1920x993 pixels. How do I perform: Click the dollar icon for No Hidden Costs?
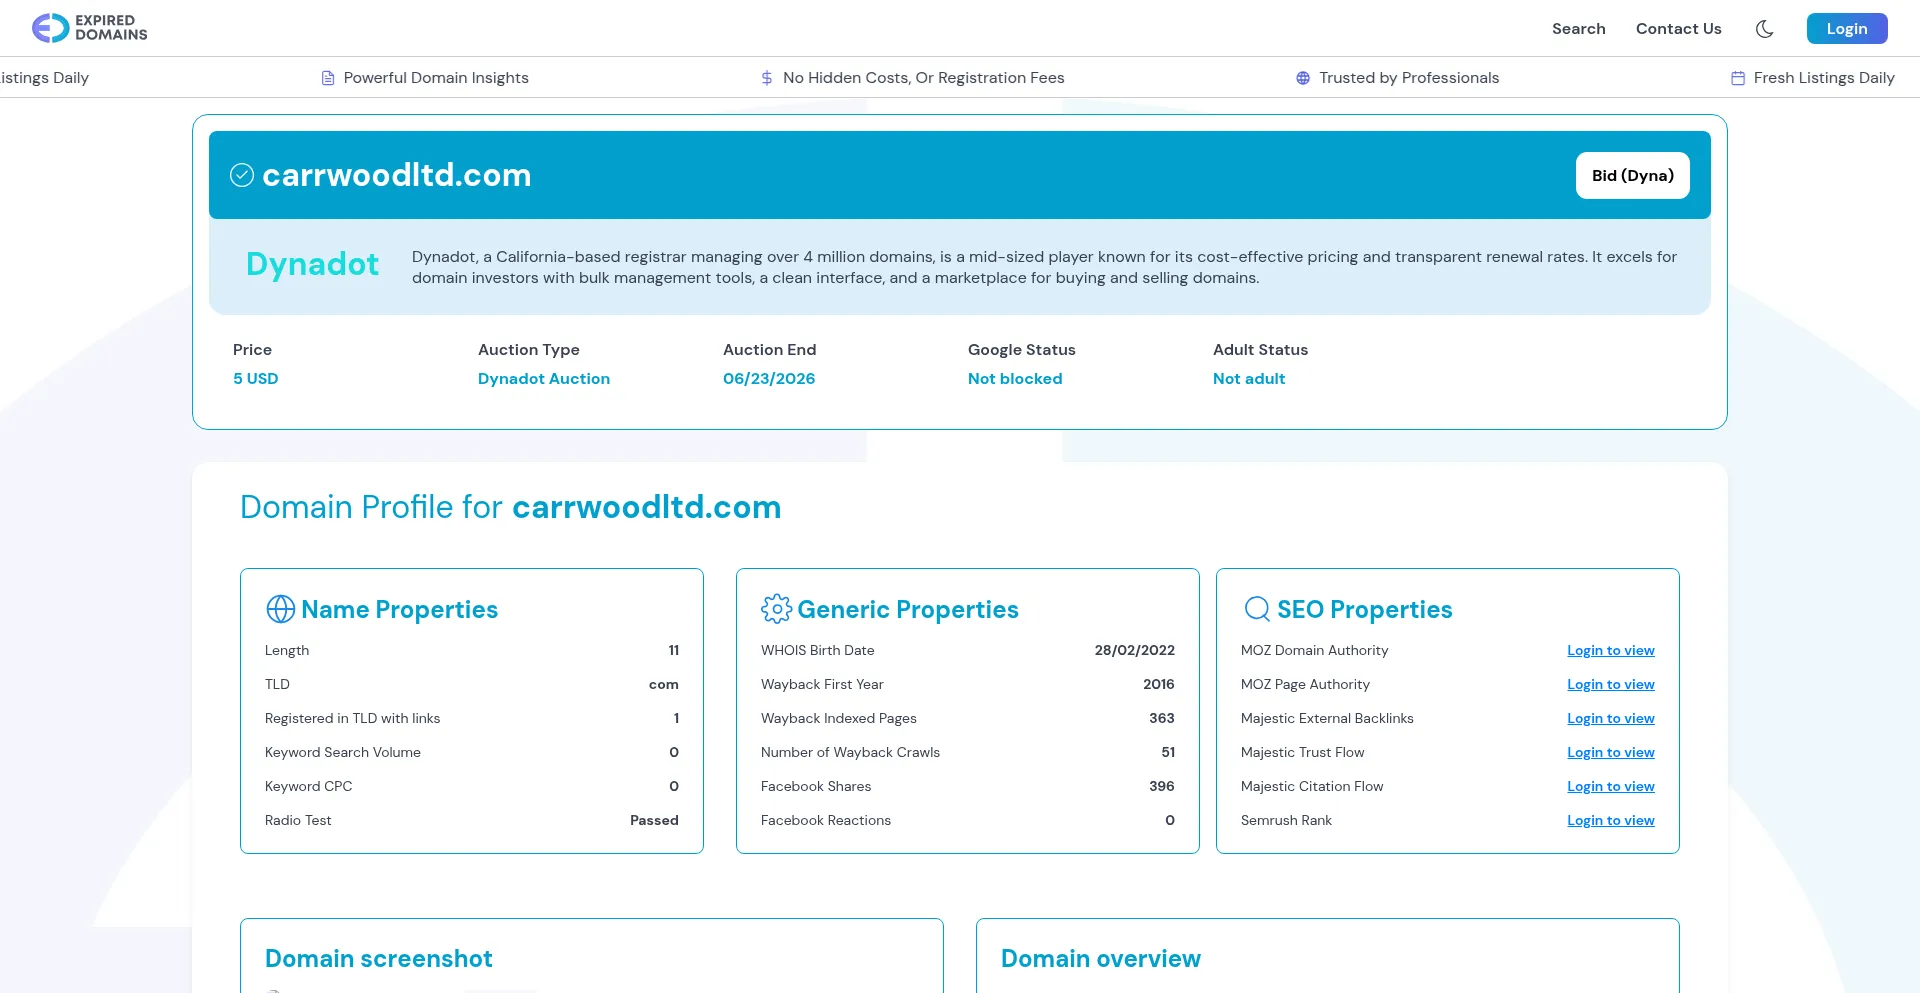[x=767, y=78]
